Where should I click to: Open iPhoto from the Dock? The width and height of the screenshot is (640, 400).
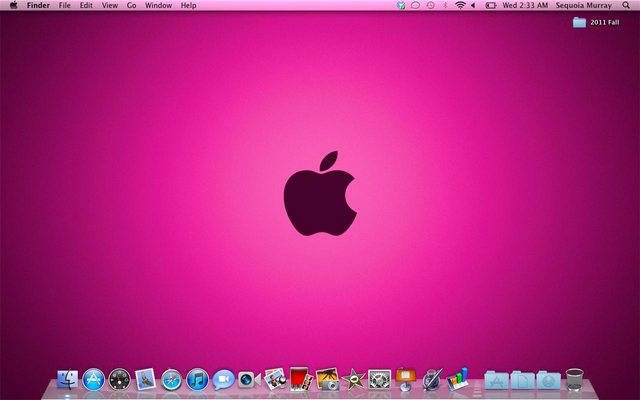tap(327, 379)
